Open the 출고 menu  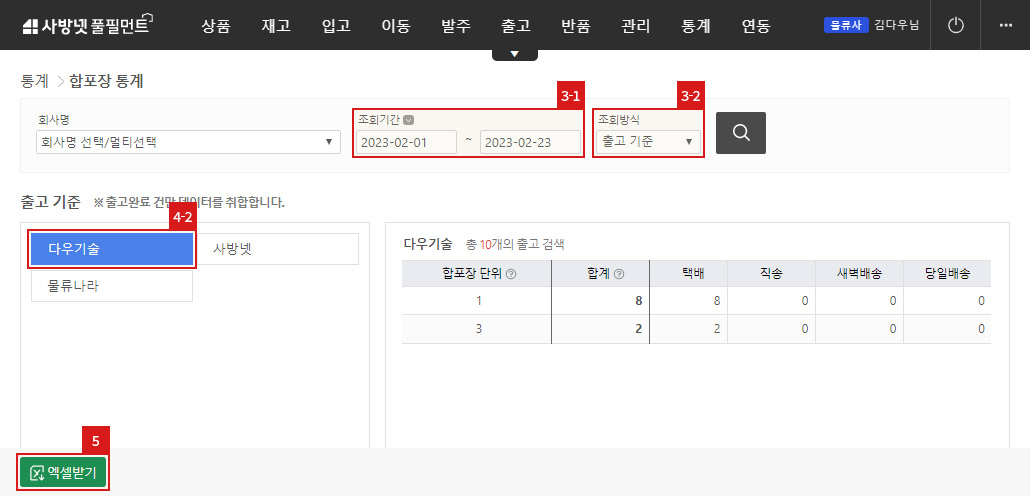515,26
